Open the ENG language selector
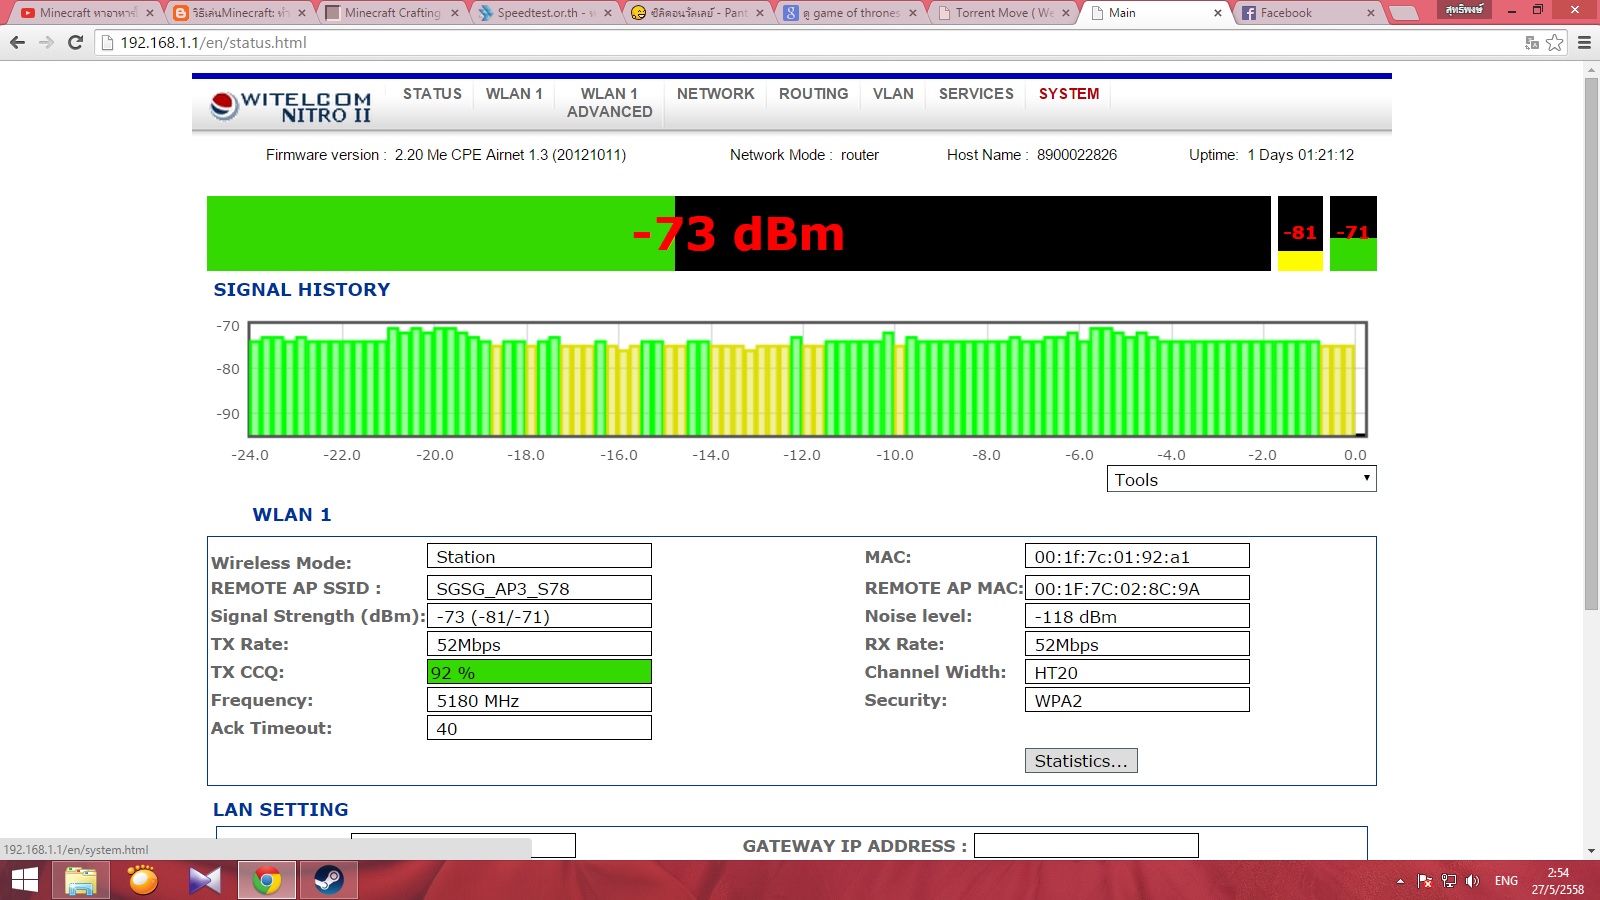Image resolution: width=1600 pixels, height=900 pixels. 1506,881
